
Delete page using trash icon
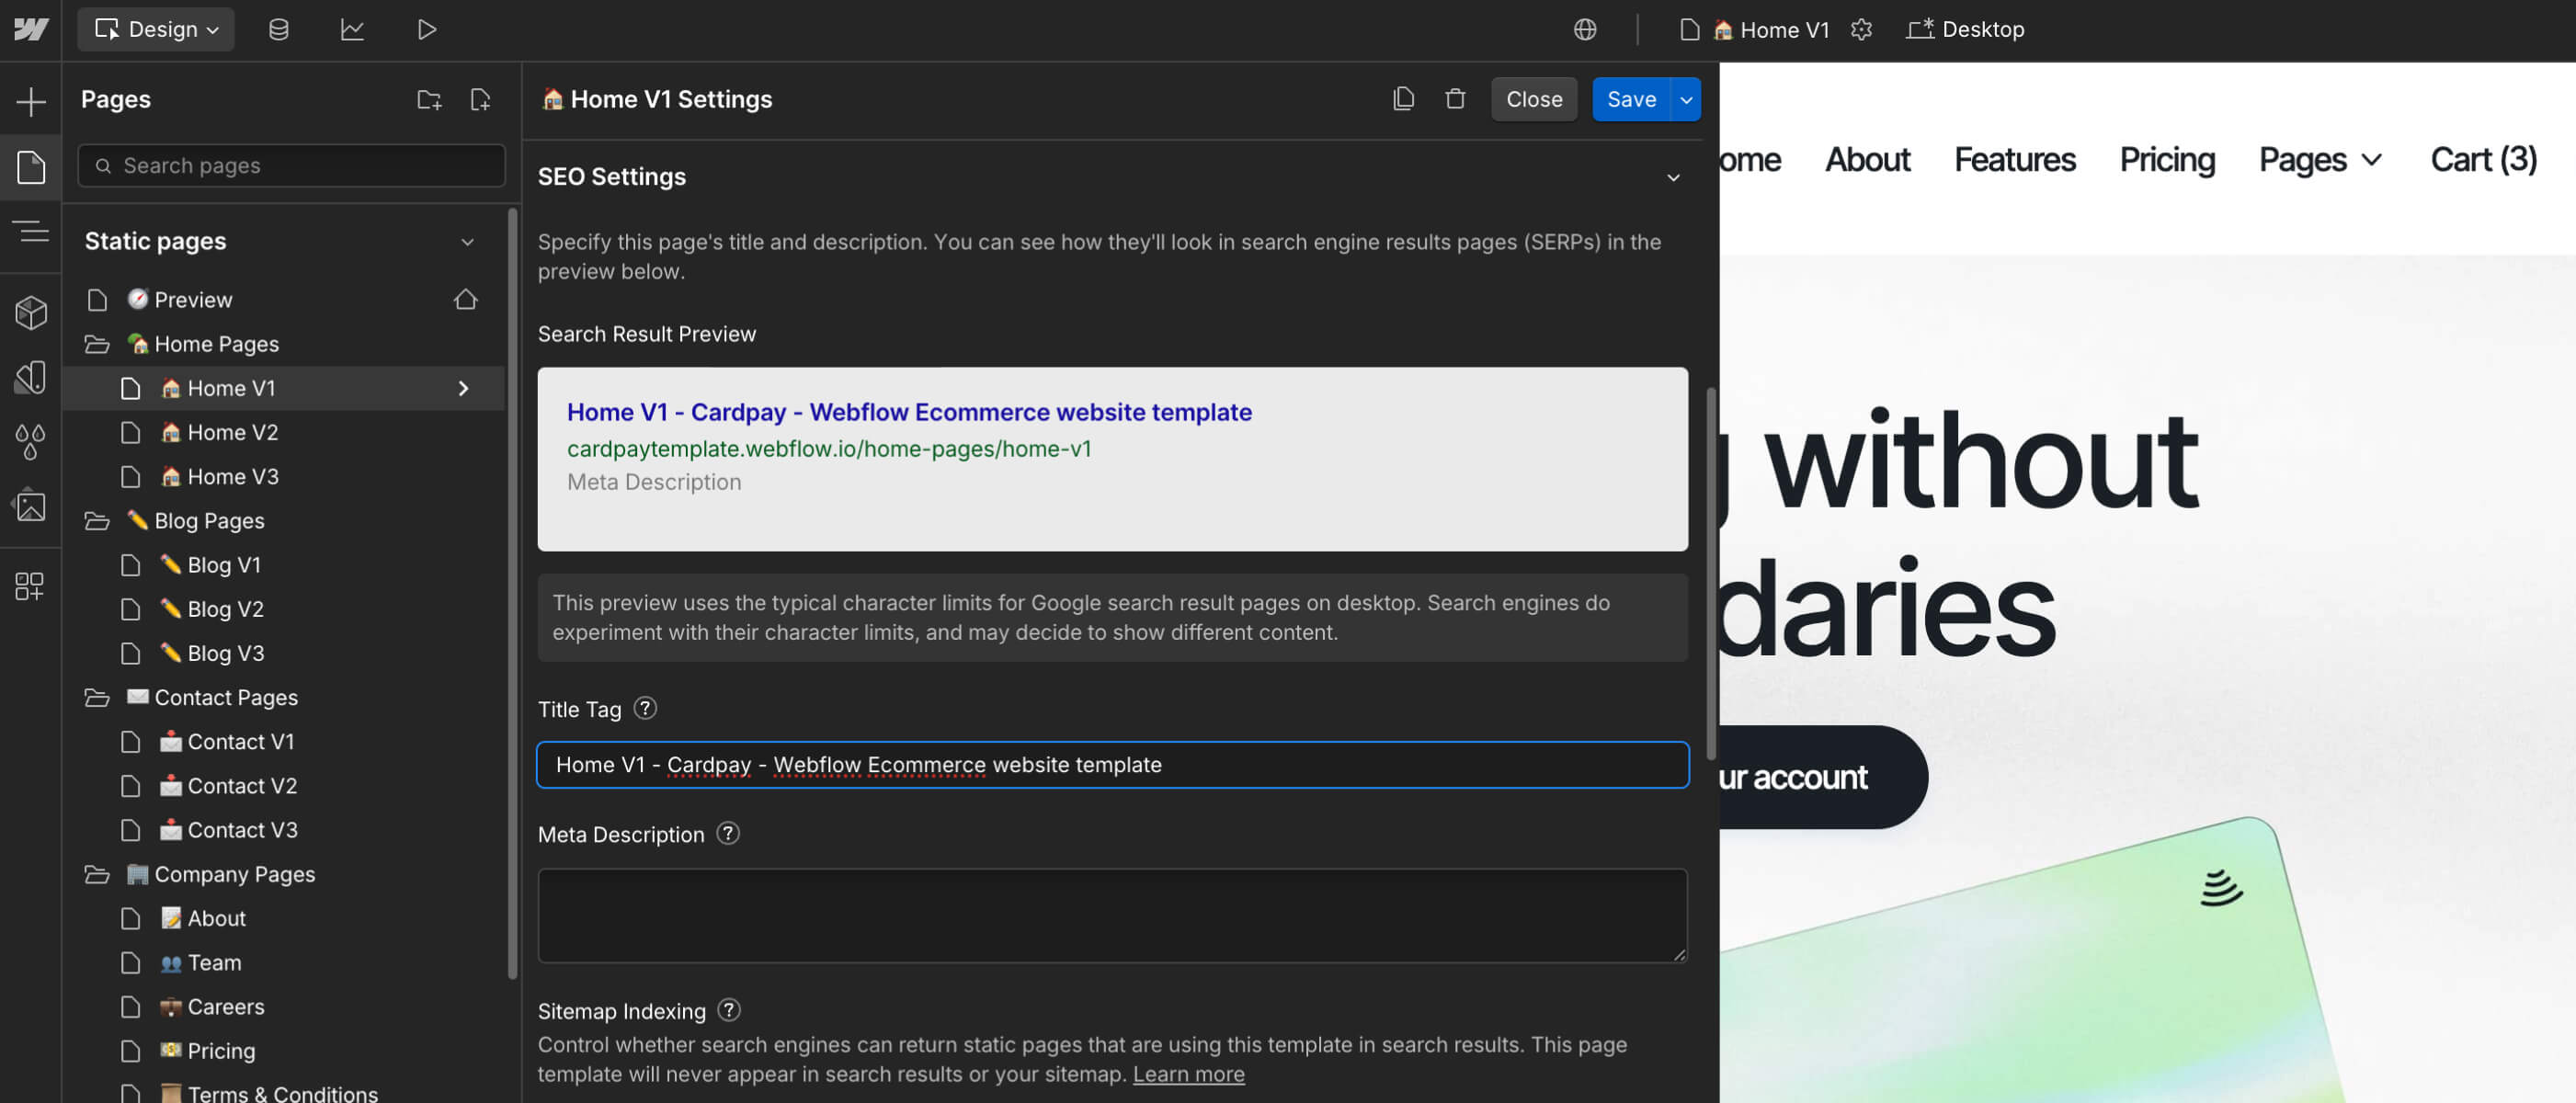click(1455, 99)
